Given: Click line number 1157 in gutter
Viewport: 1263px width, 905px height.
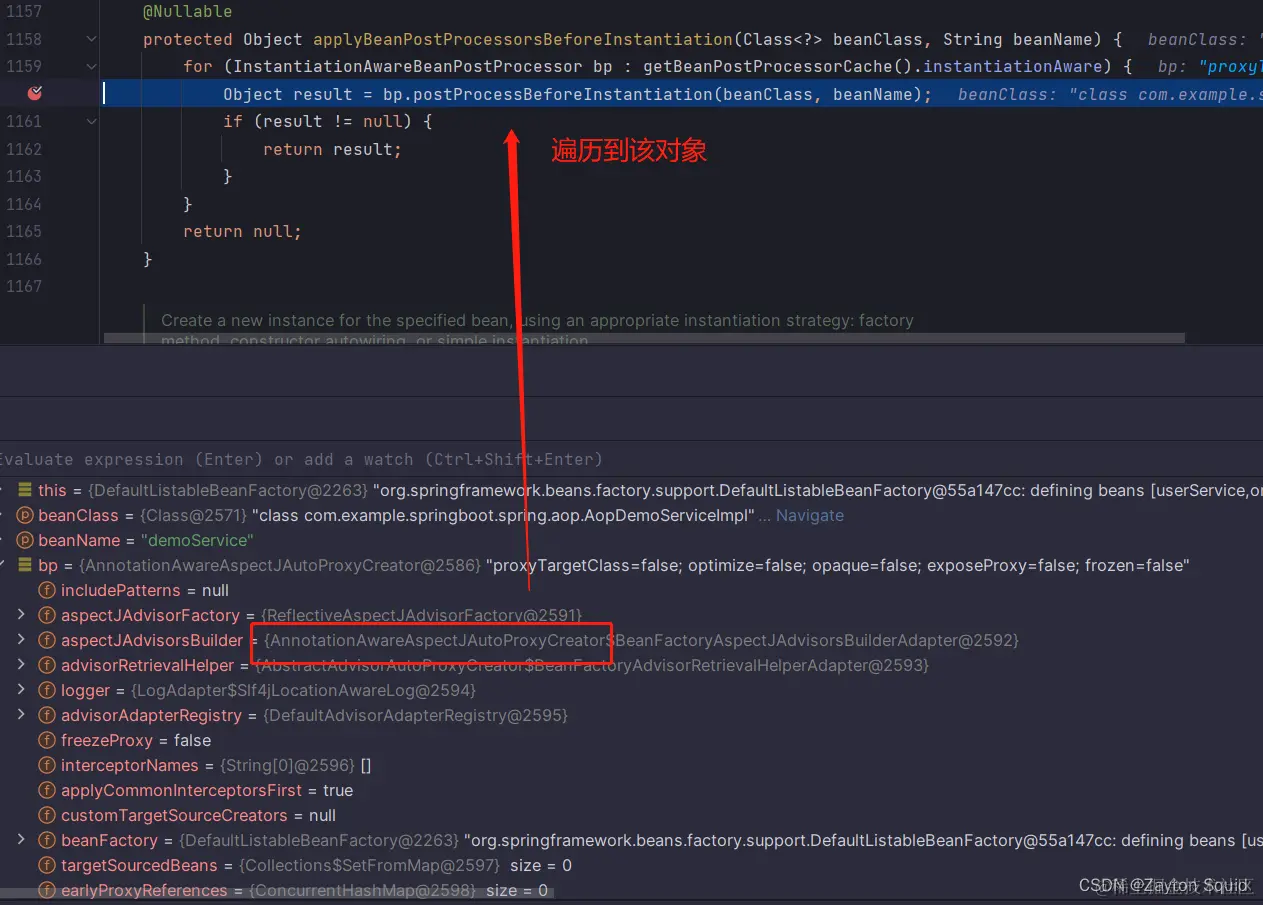Looking at the screenshot, I should click(x=24, y=11).
